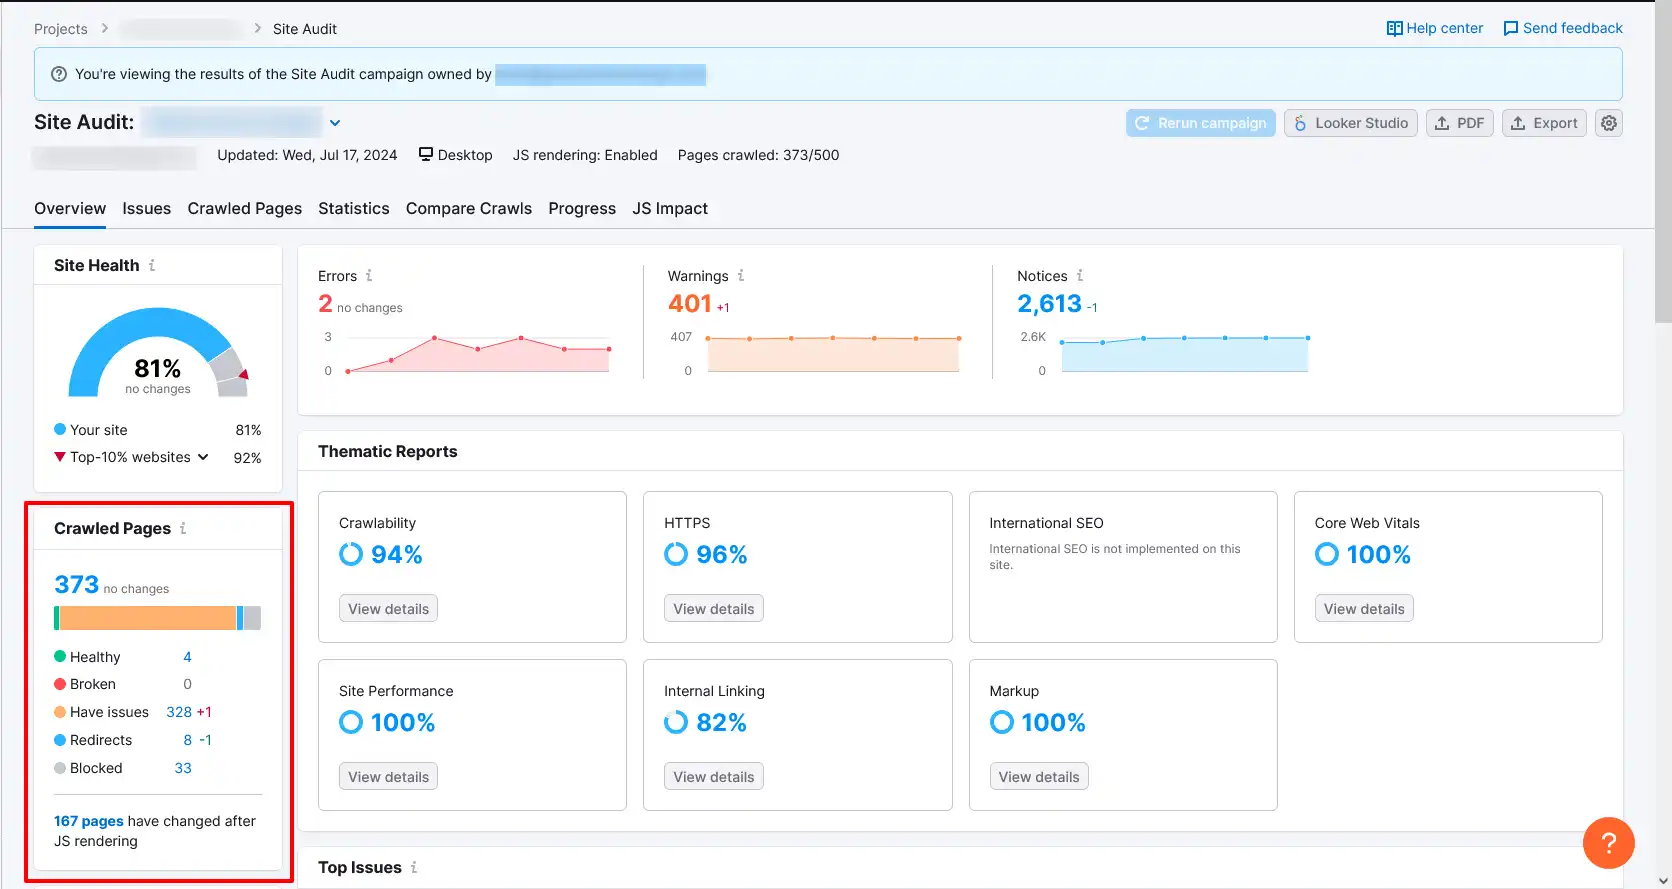View details for Markup report
This screenshot has height=889, width=1672.
pyautogui.click(x=1039, y=777)
